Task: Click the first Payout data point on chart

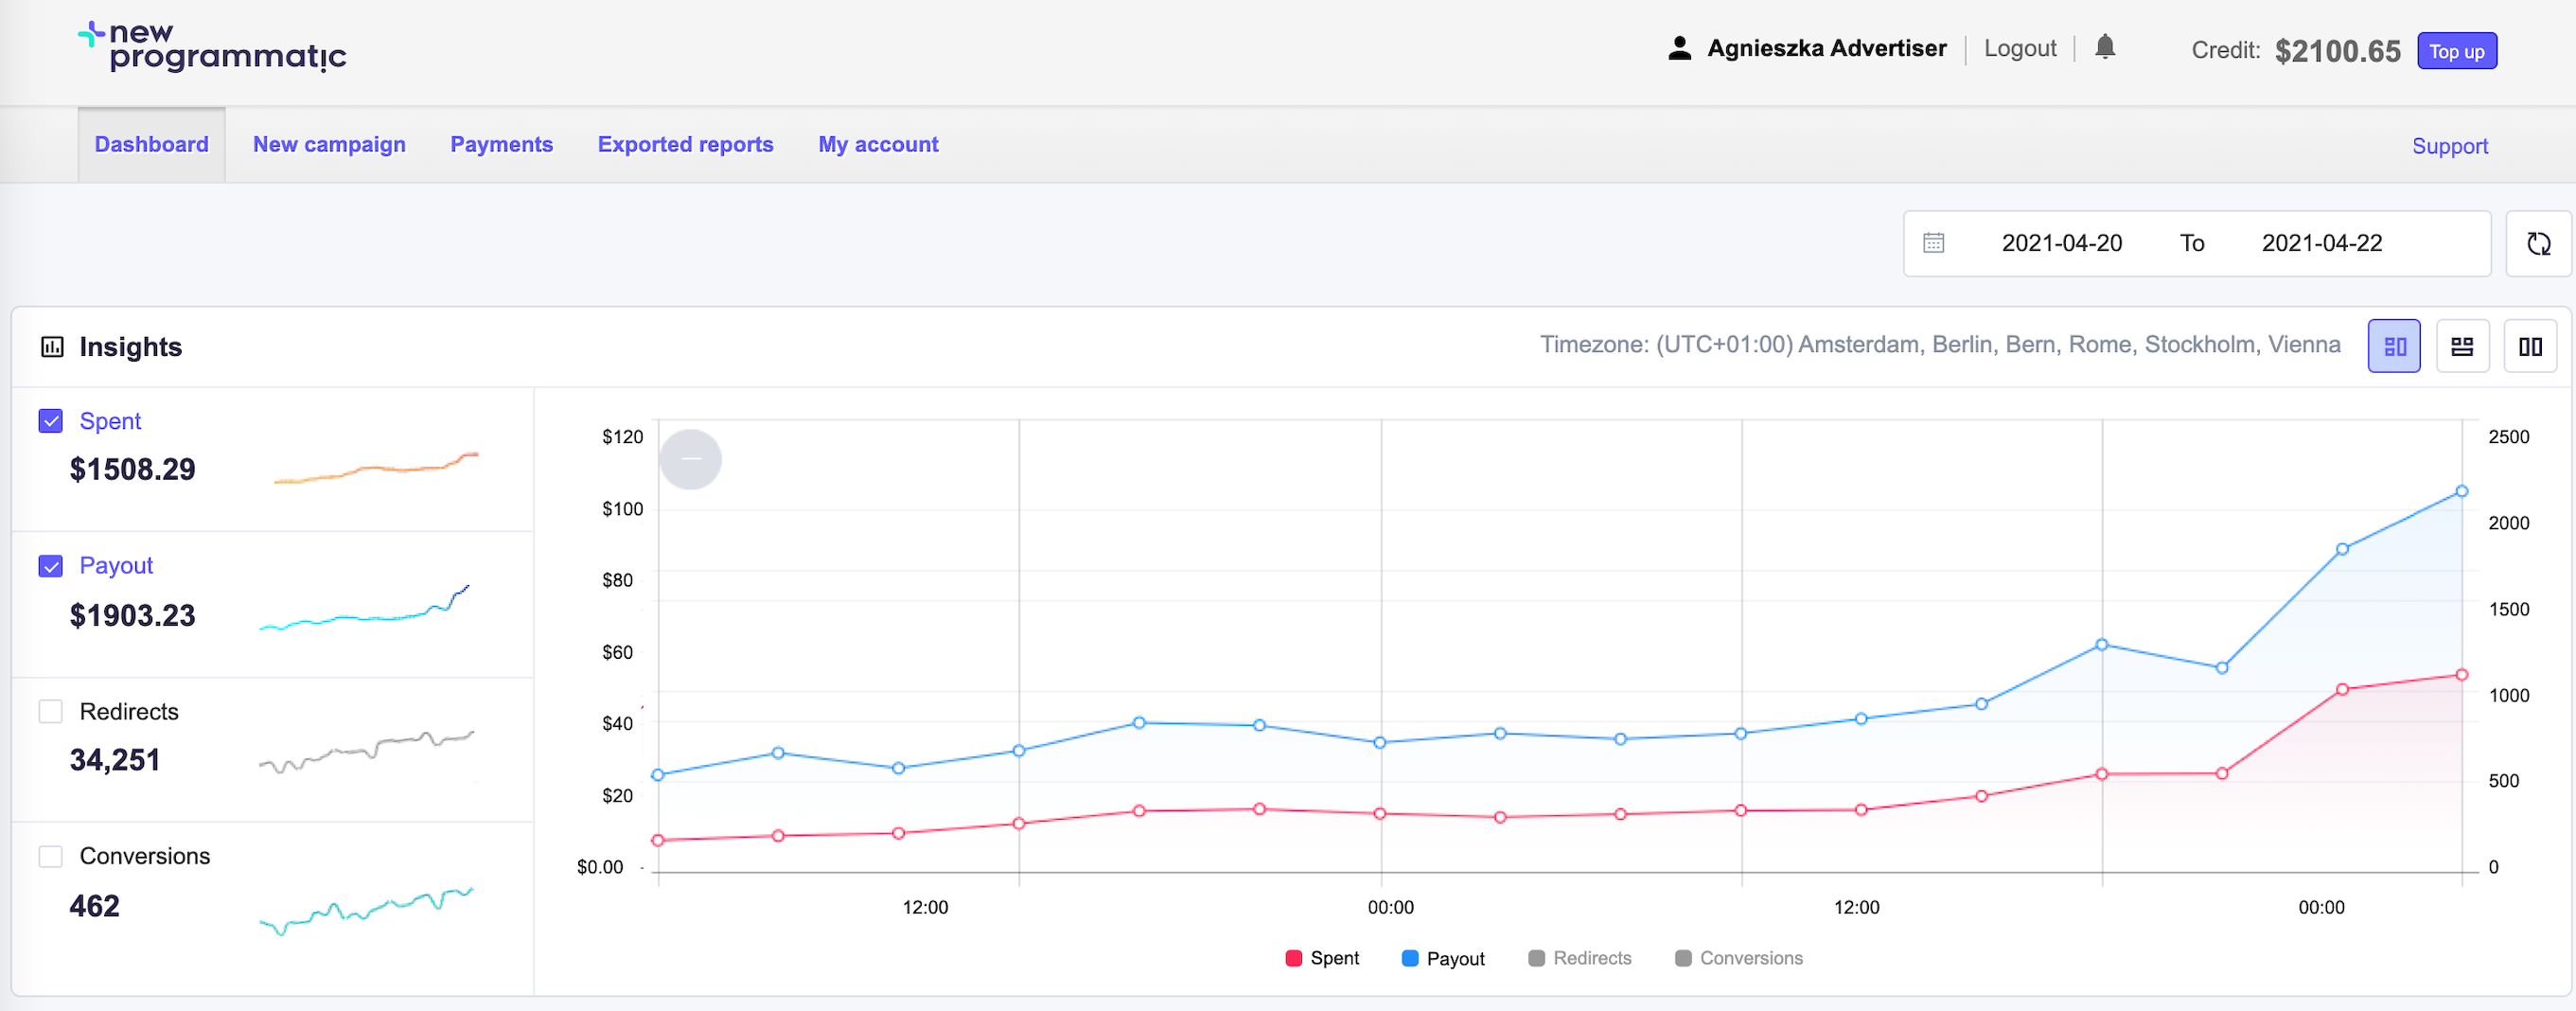Action: (657, 775)
